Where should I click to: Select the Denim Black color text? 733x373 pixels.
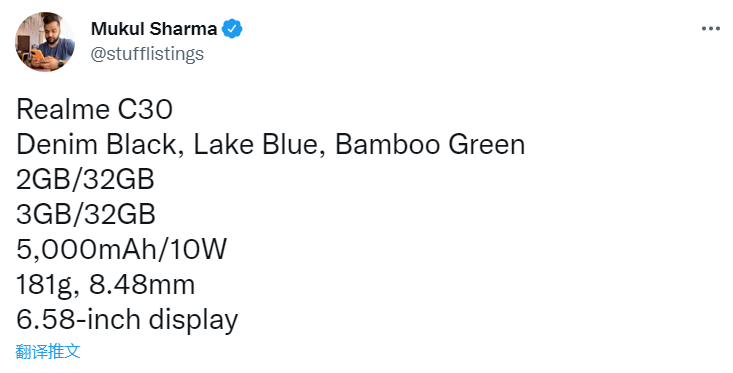pos(97,144)
